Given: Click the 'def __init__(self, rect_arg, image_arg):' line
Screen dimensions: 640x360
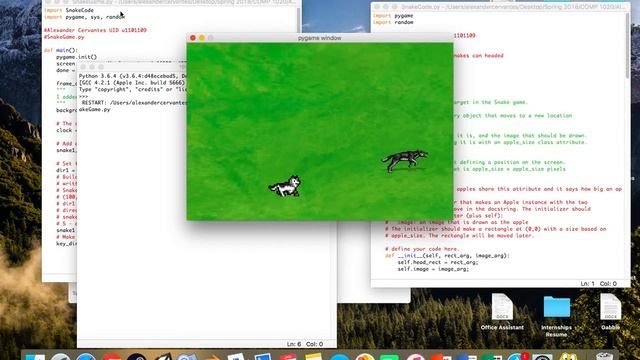Looking at the screenshot, I should (447, 256).
